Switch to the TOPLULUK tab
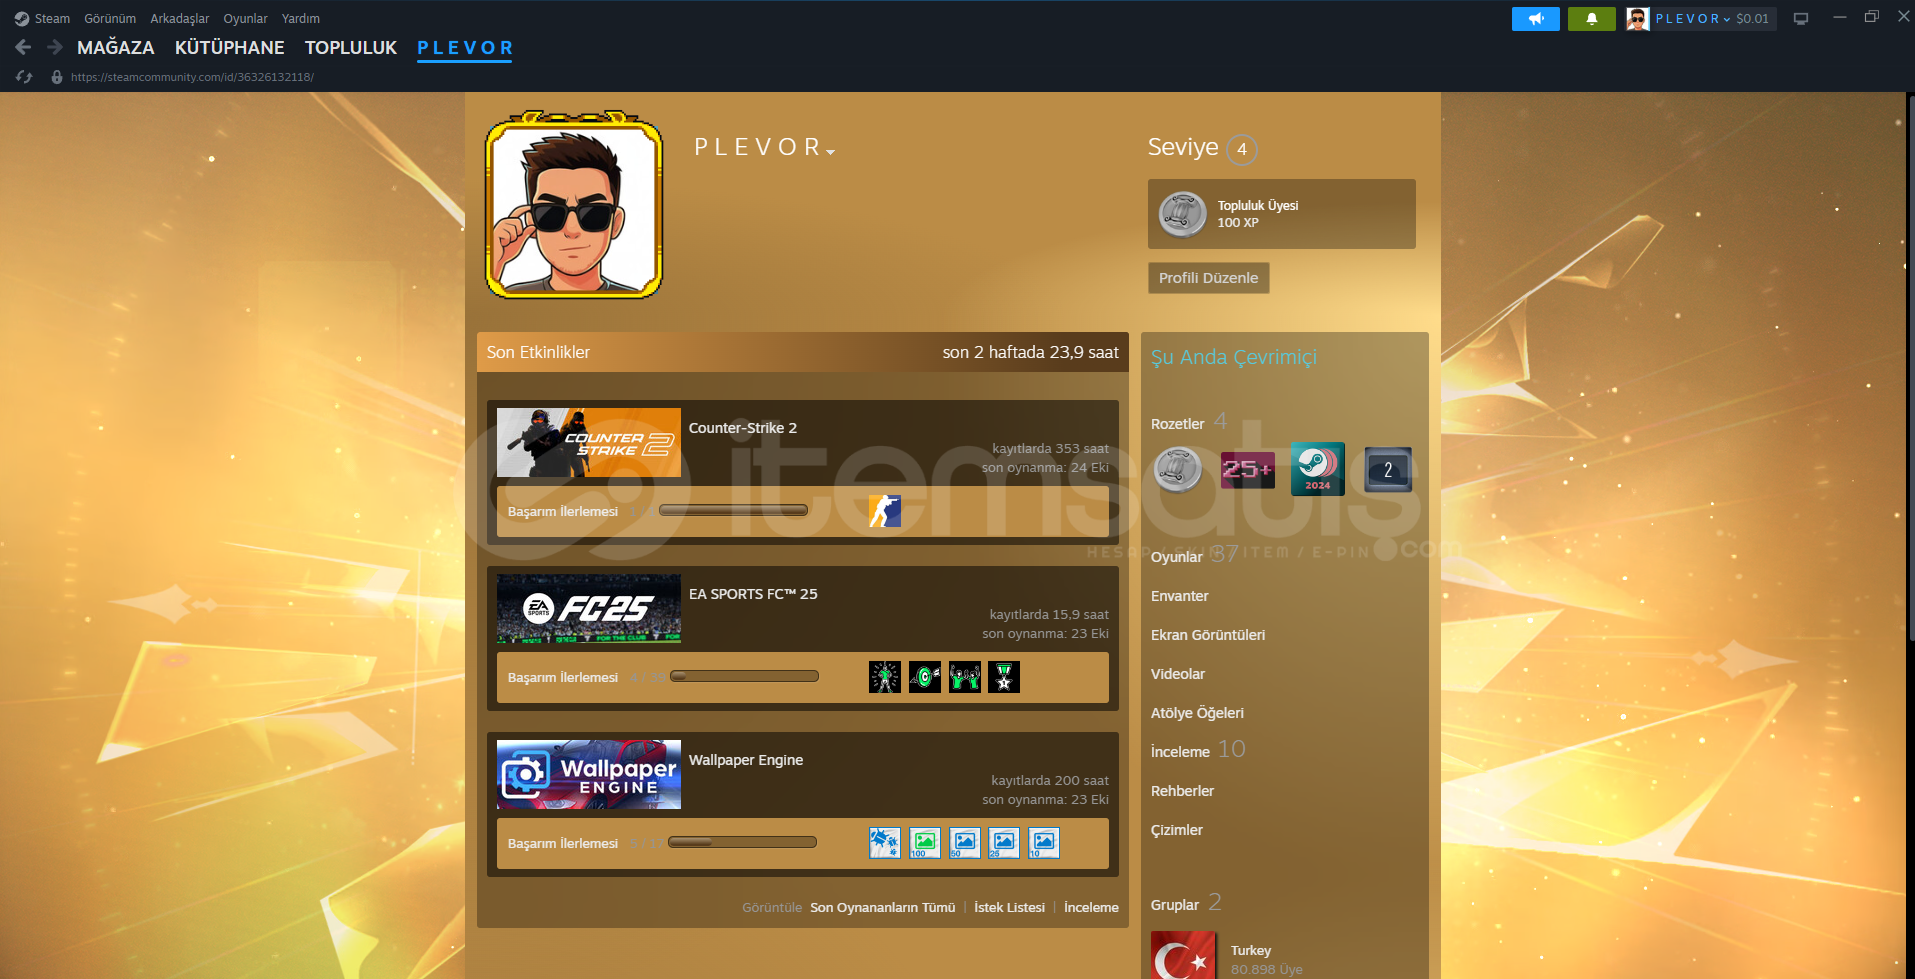This screenshot has height=979, width=1915. click(x=351, y=48)
